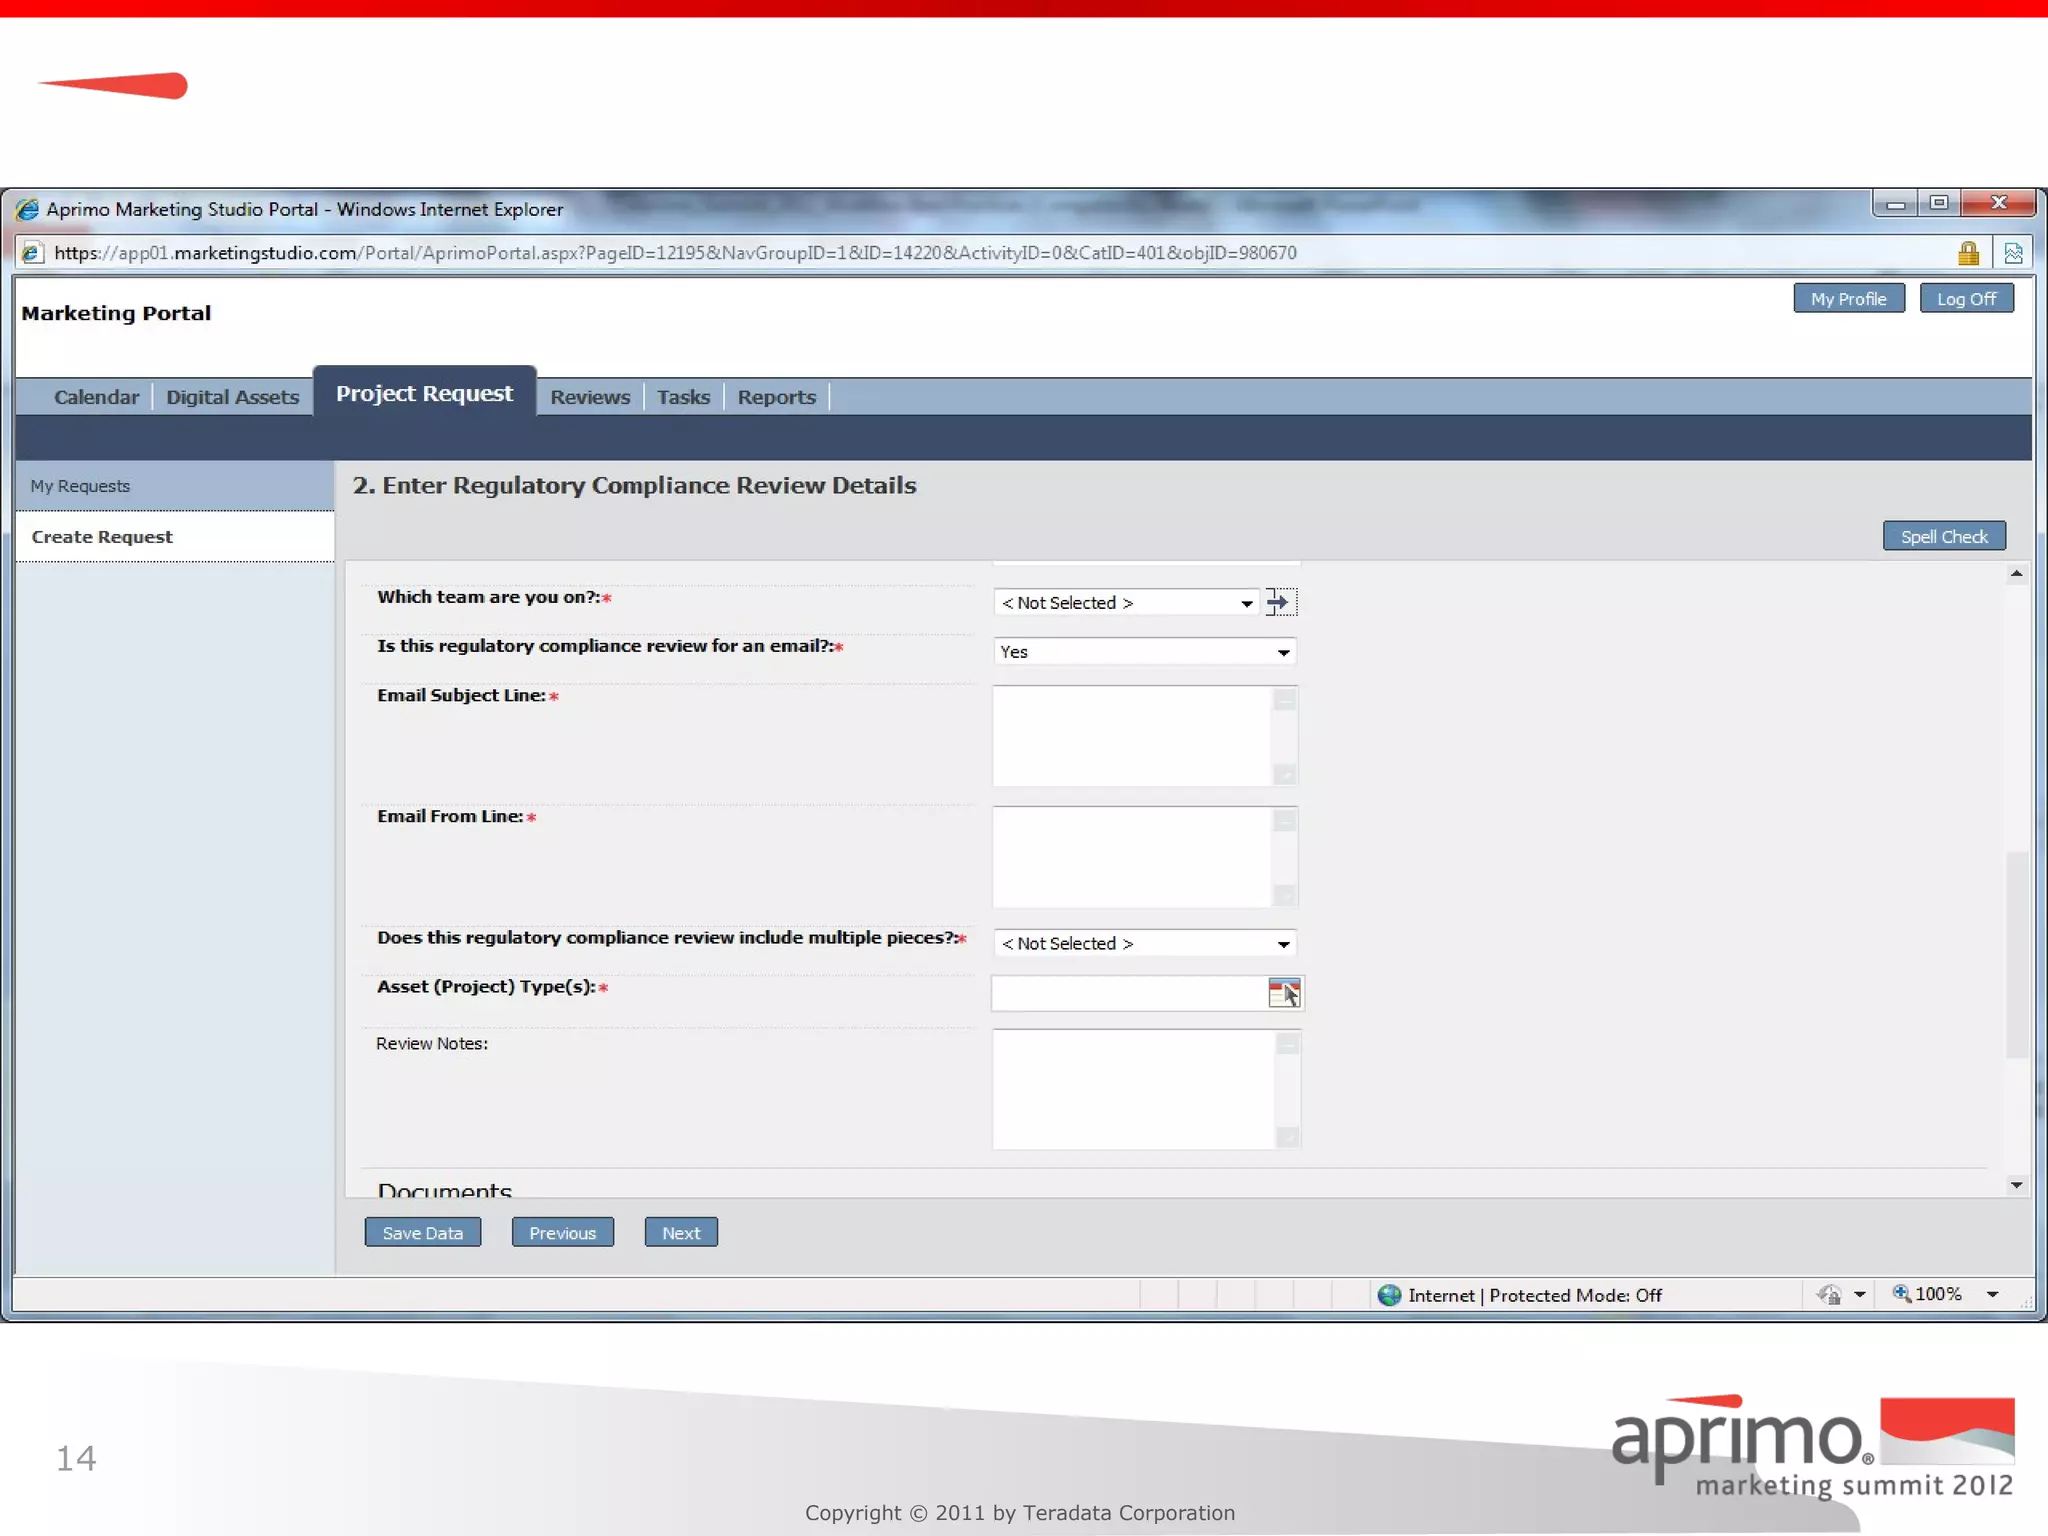The width and height of the screenshot is (2048, 1536).
Task: Click the arrow icon beside the team dropdown
Action: point(1279,602)
